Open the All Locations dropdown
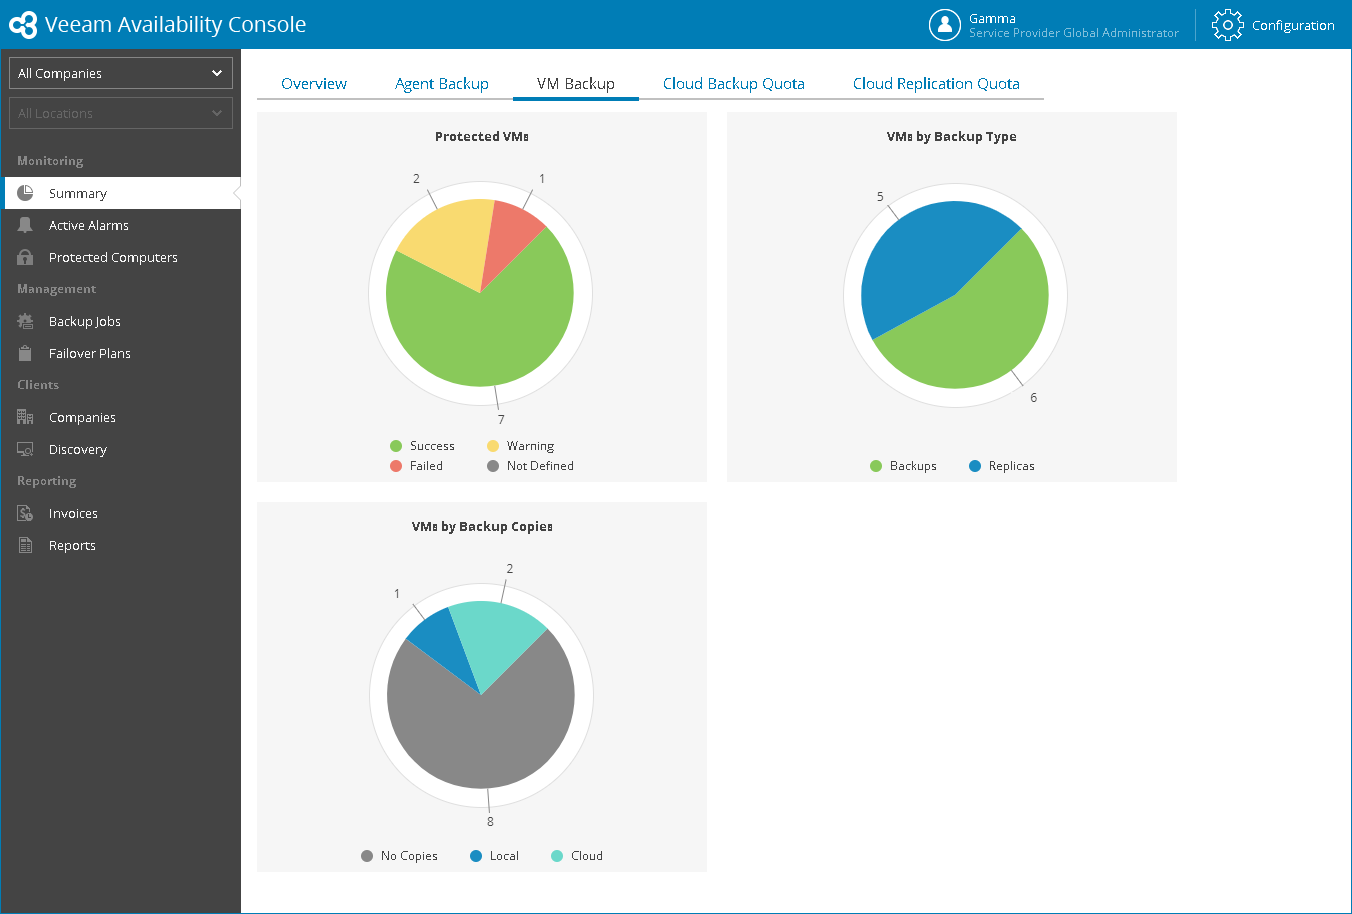Image resolution: width=1352 pixels, height=914 pixels. click(x=121, y=113)
